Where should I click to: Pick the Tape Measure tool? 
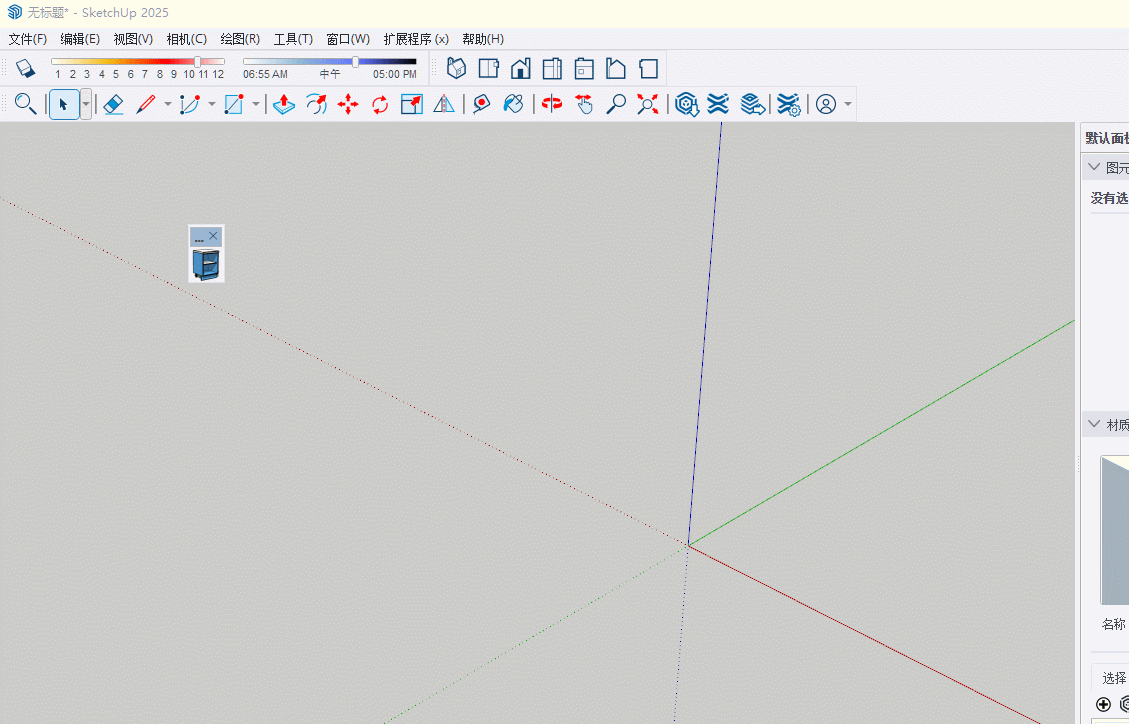point(482,104)
